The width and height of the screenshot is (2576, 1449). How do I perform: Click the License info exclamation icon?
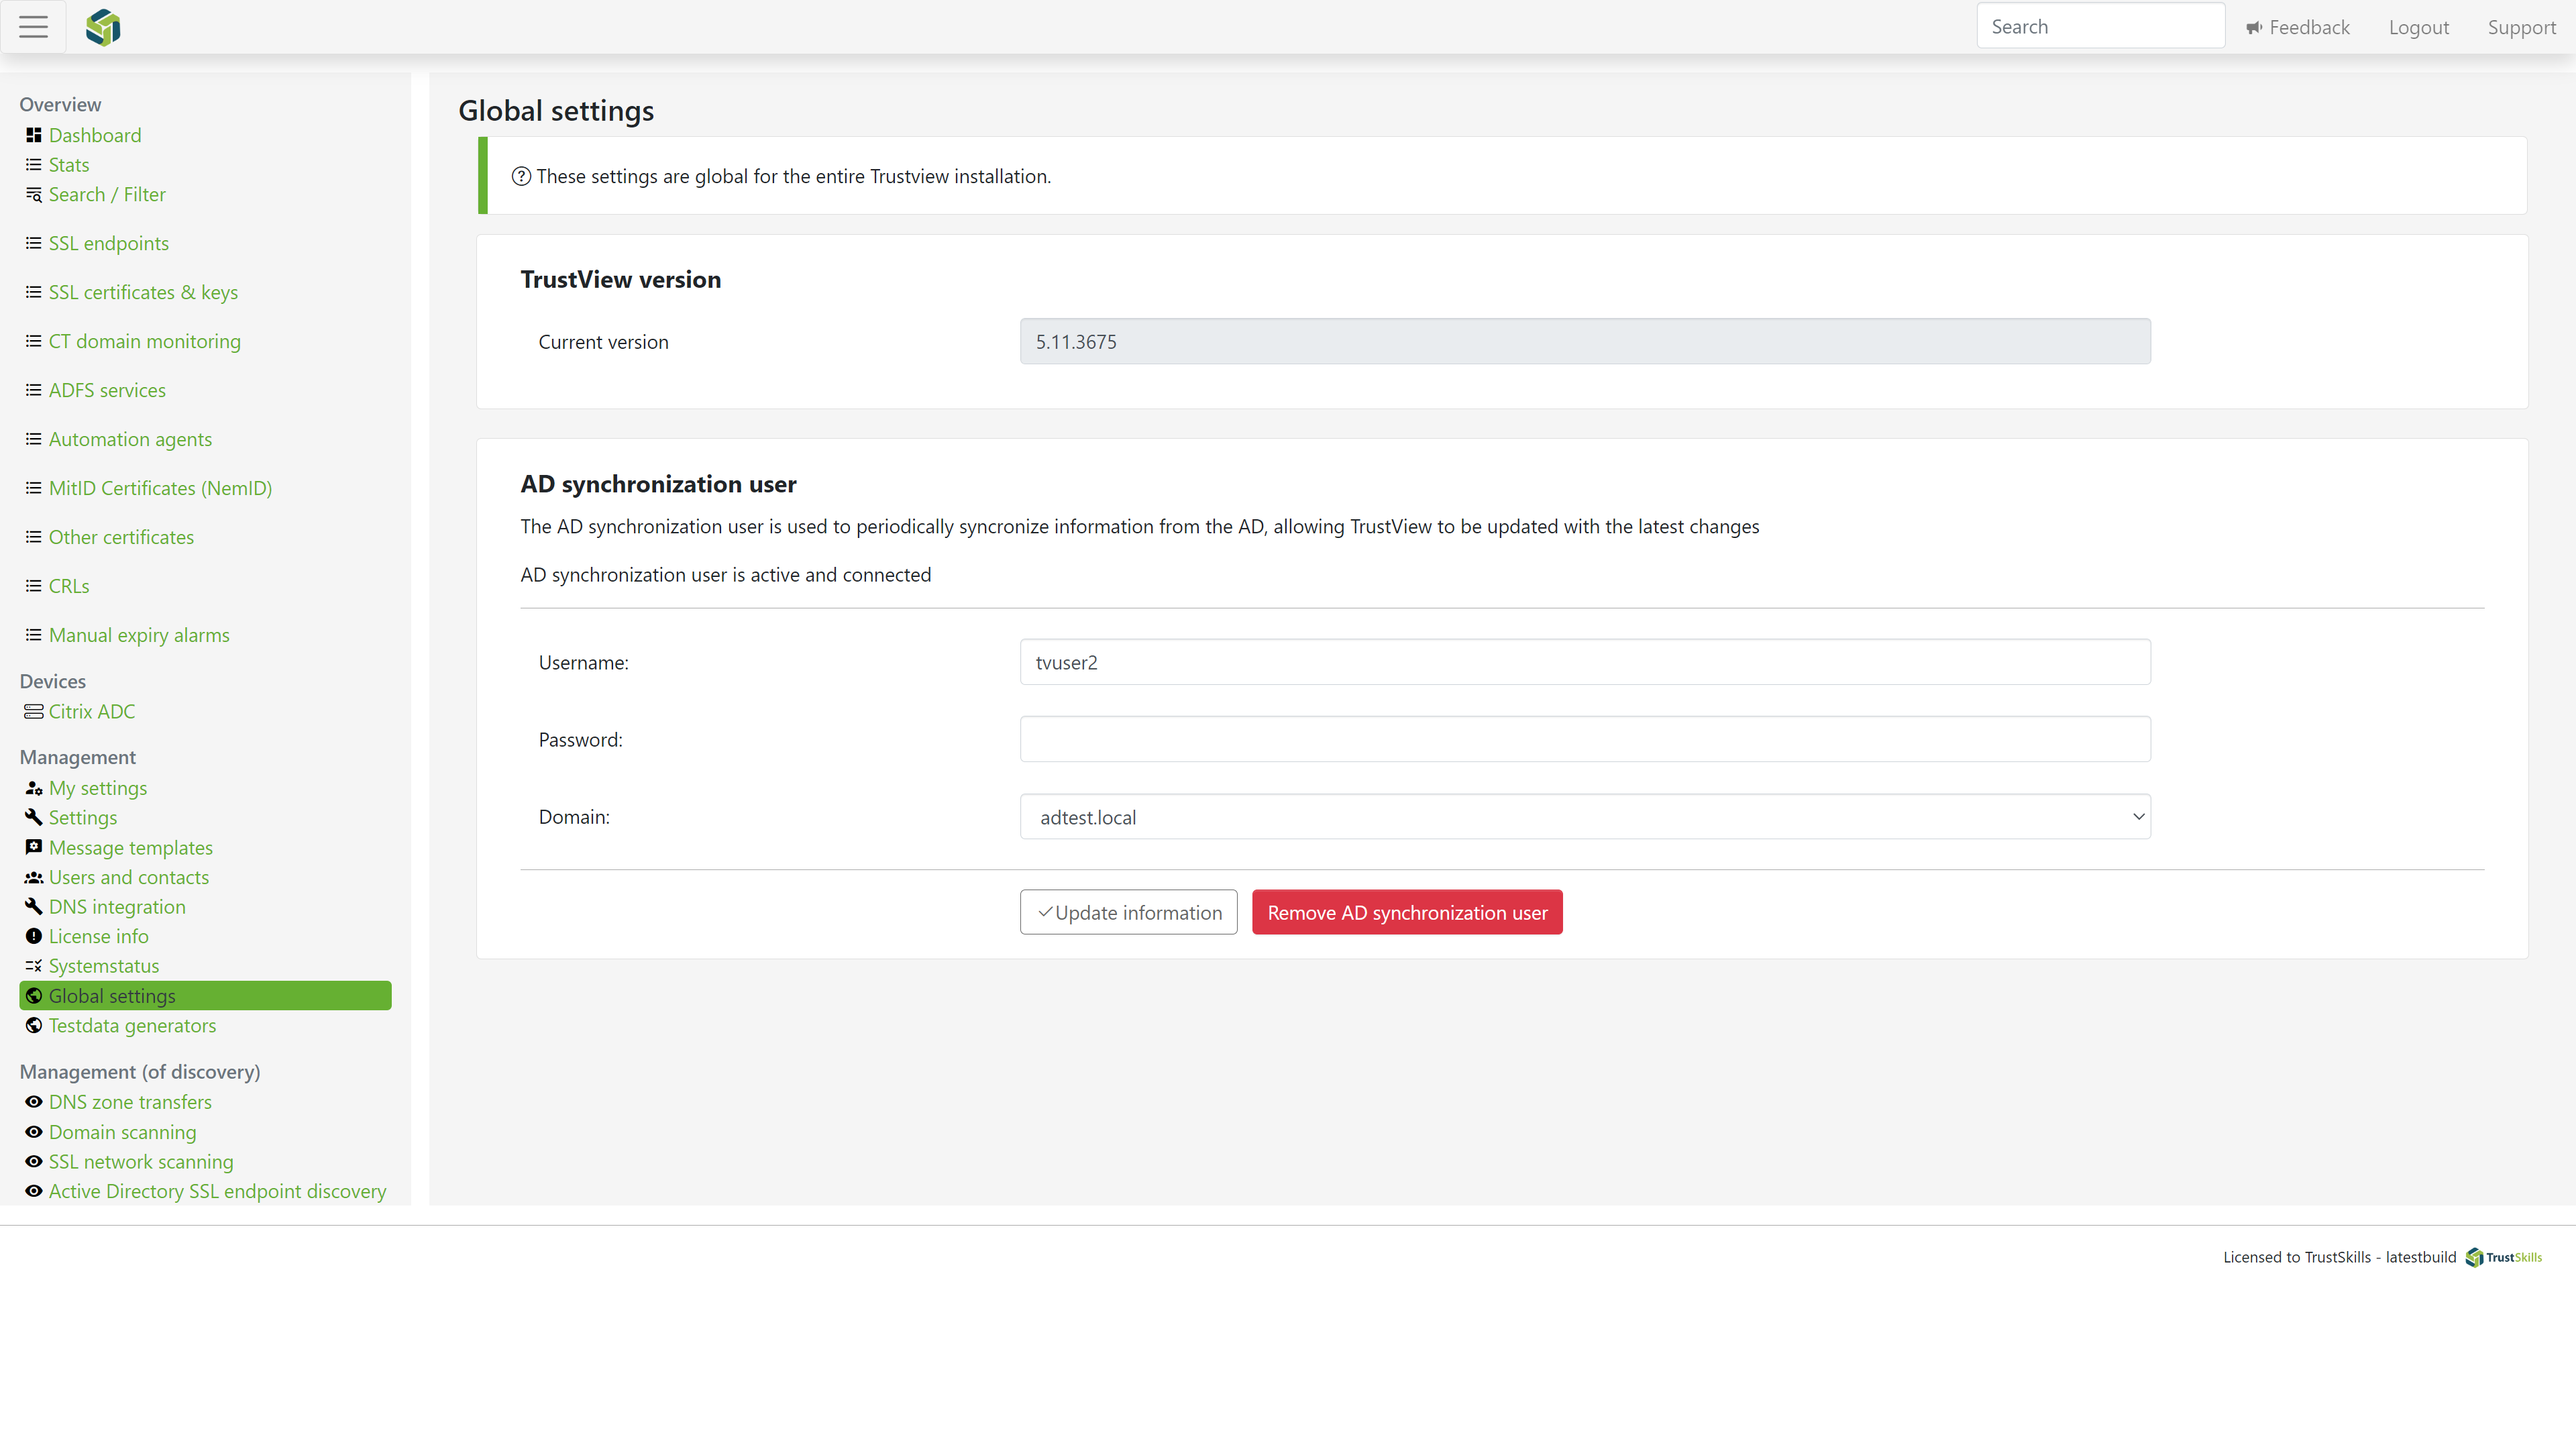[34, 937]
